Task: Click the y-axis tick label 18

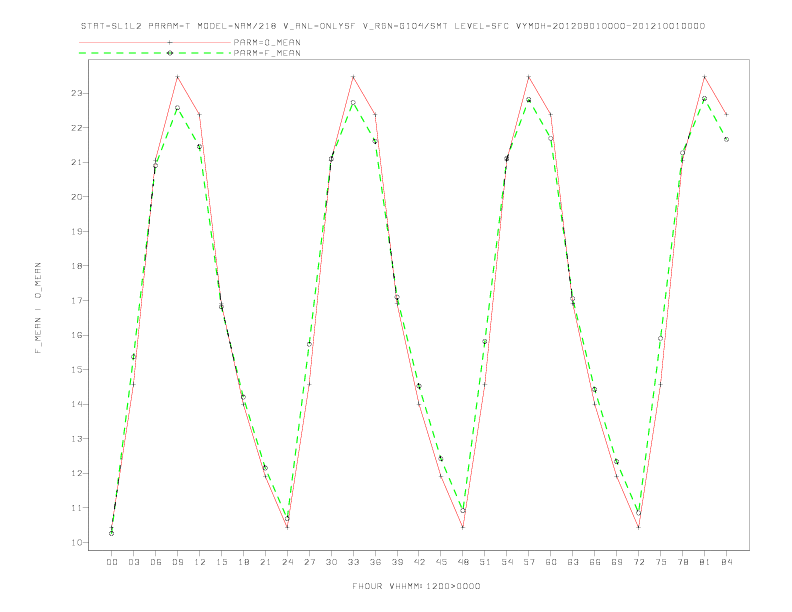Action: 76,266
